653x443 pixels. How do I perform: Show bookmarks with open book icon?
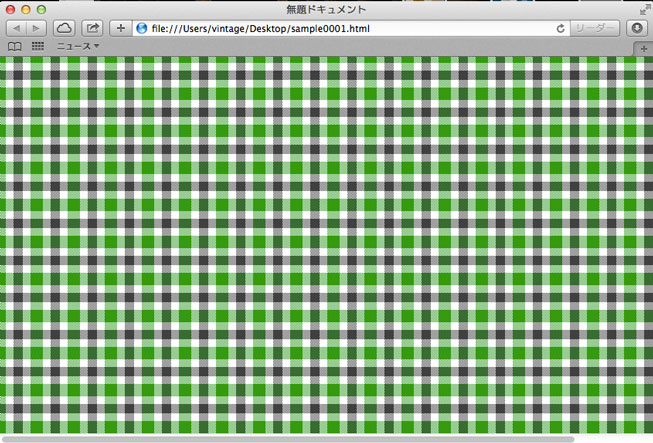pos(15,46)
